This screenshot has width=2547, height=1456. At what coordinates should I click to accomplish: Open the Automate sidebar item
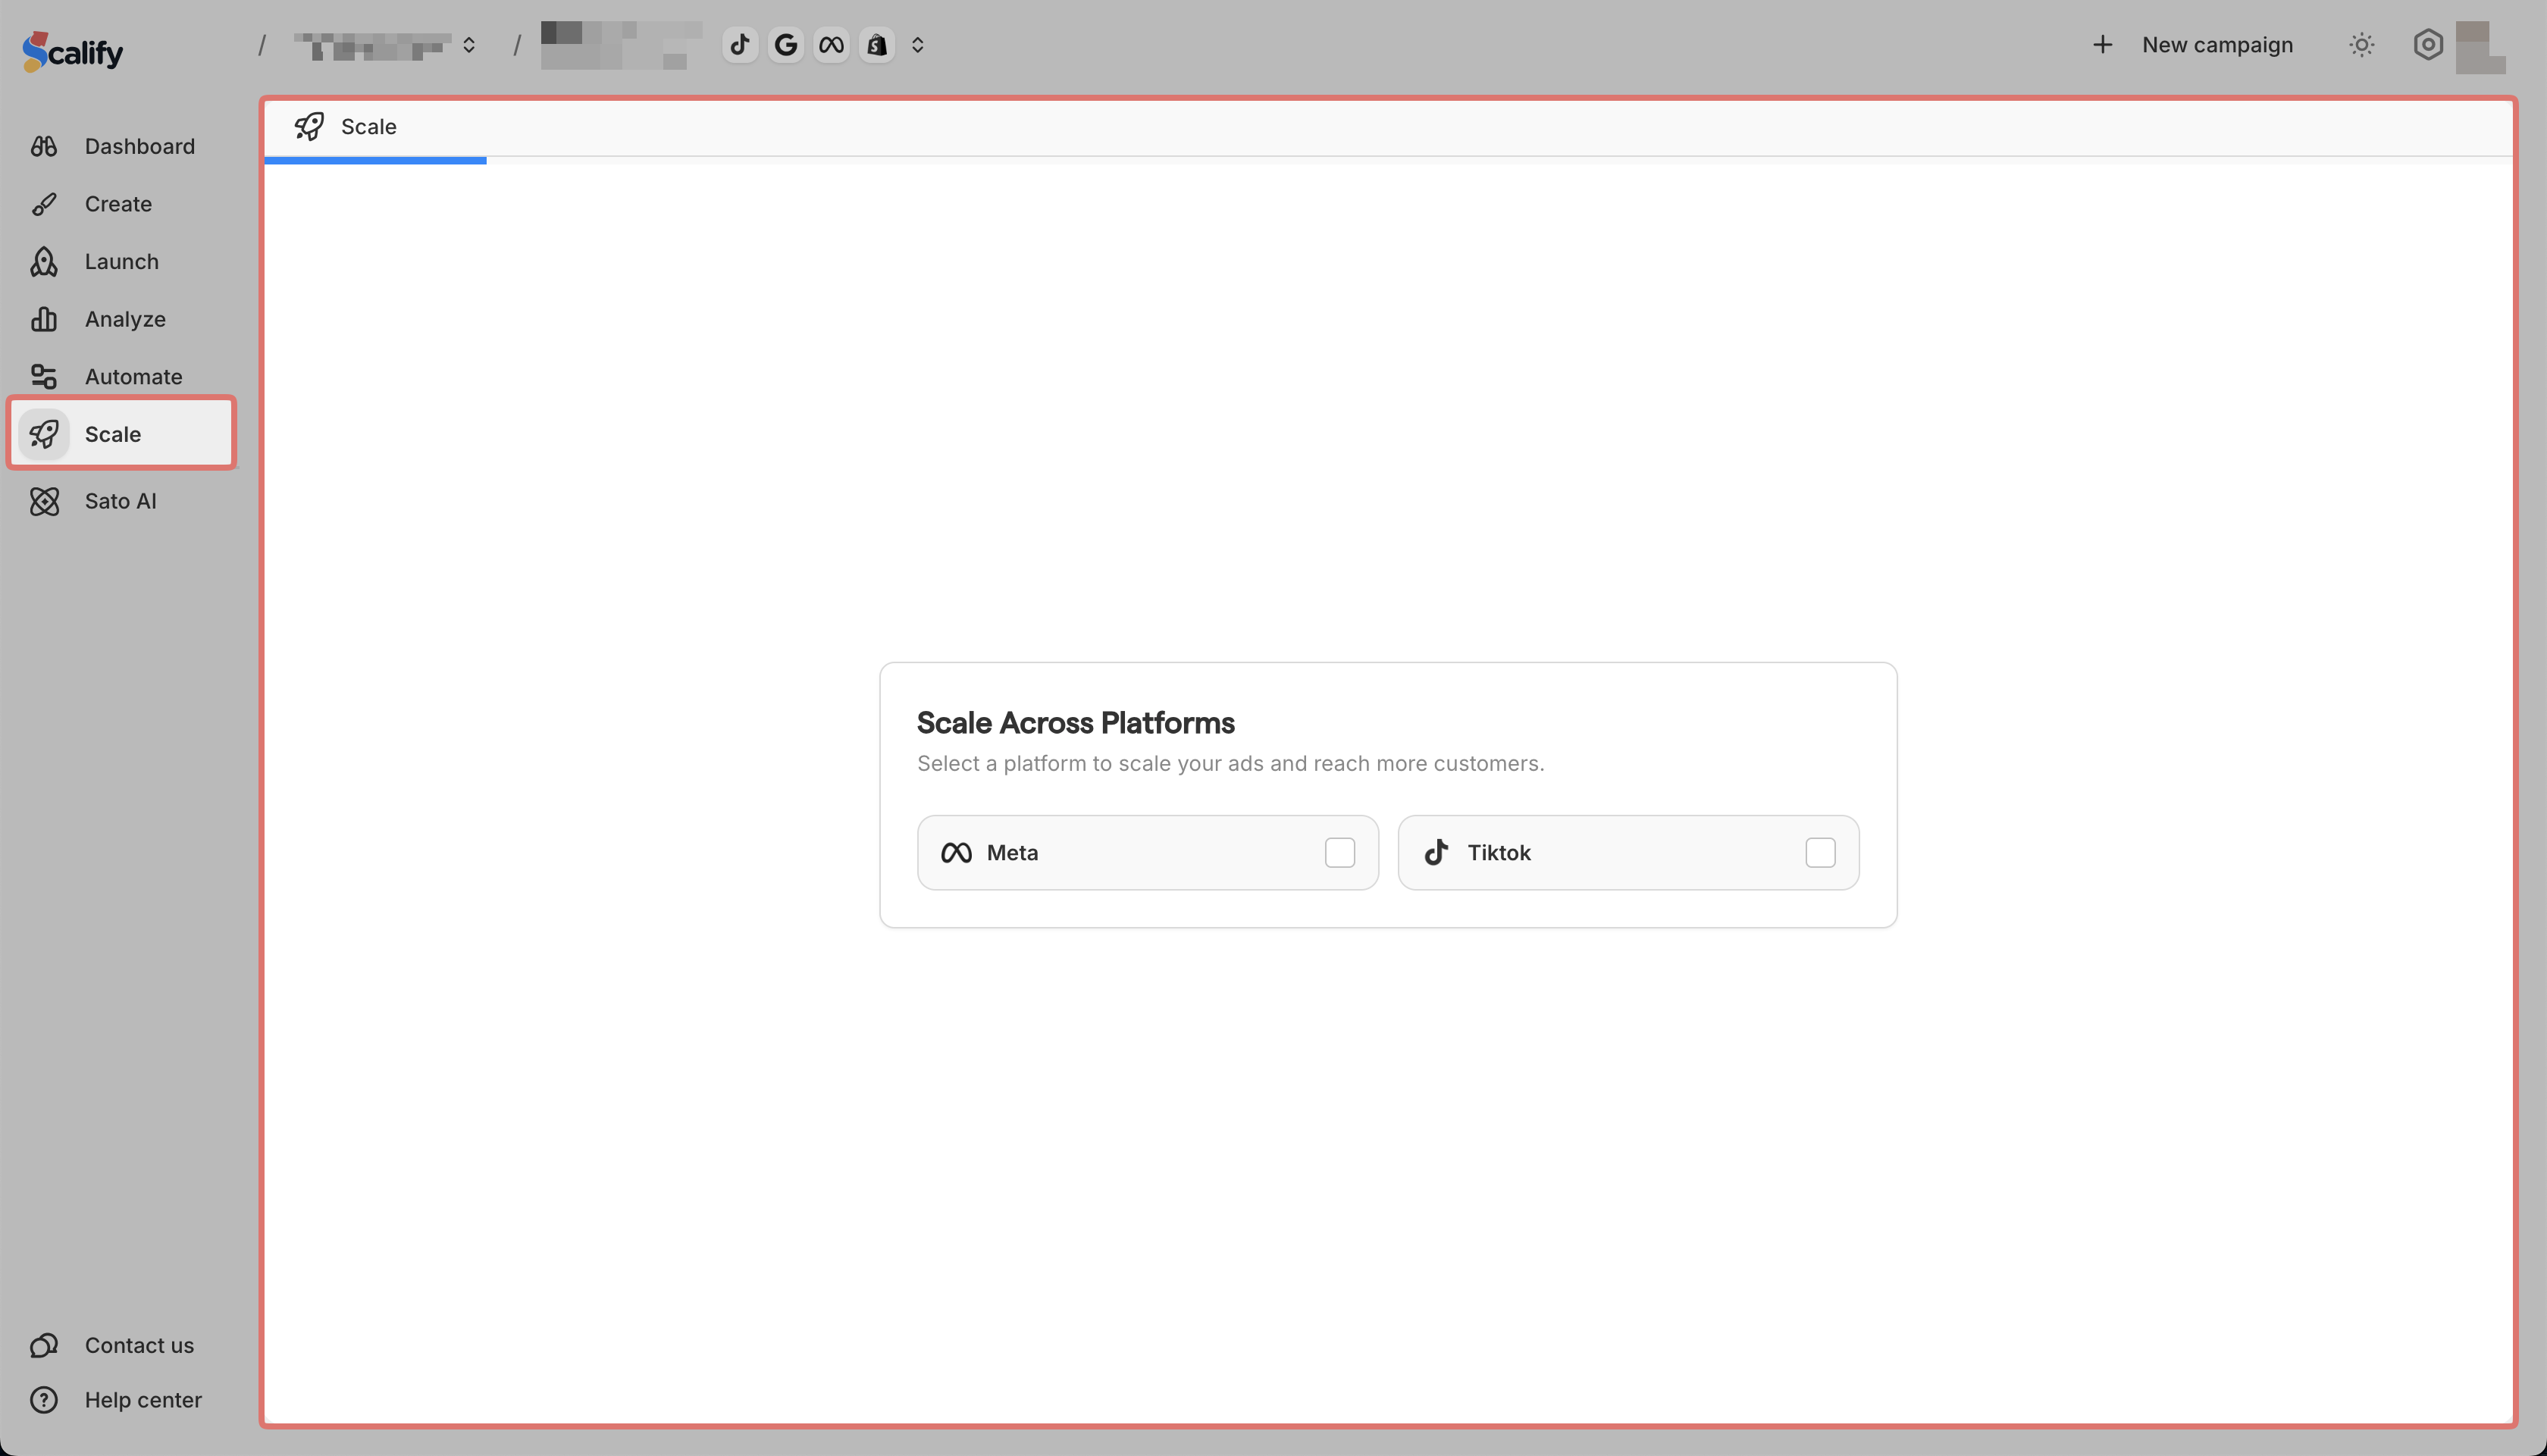[x=133, y=377]
